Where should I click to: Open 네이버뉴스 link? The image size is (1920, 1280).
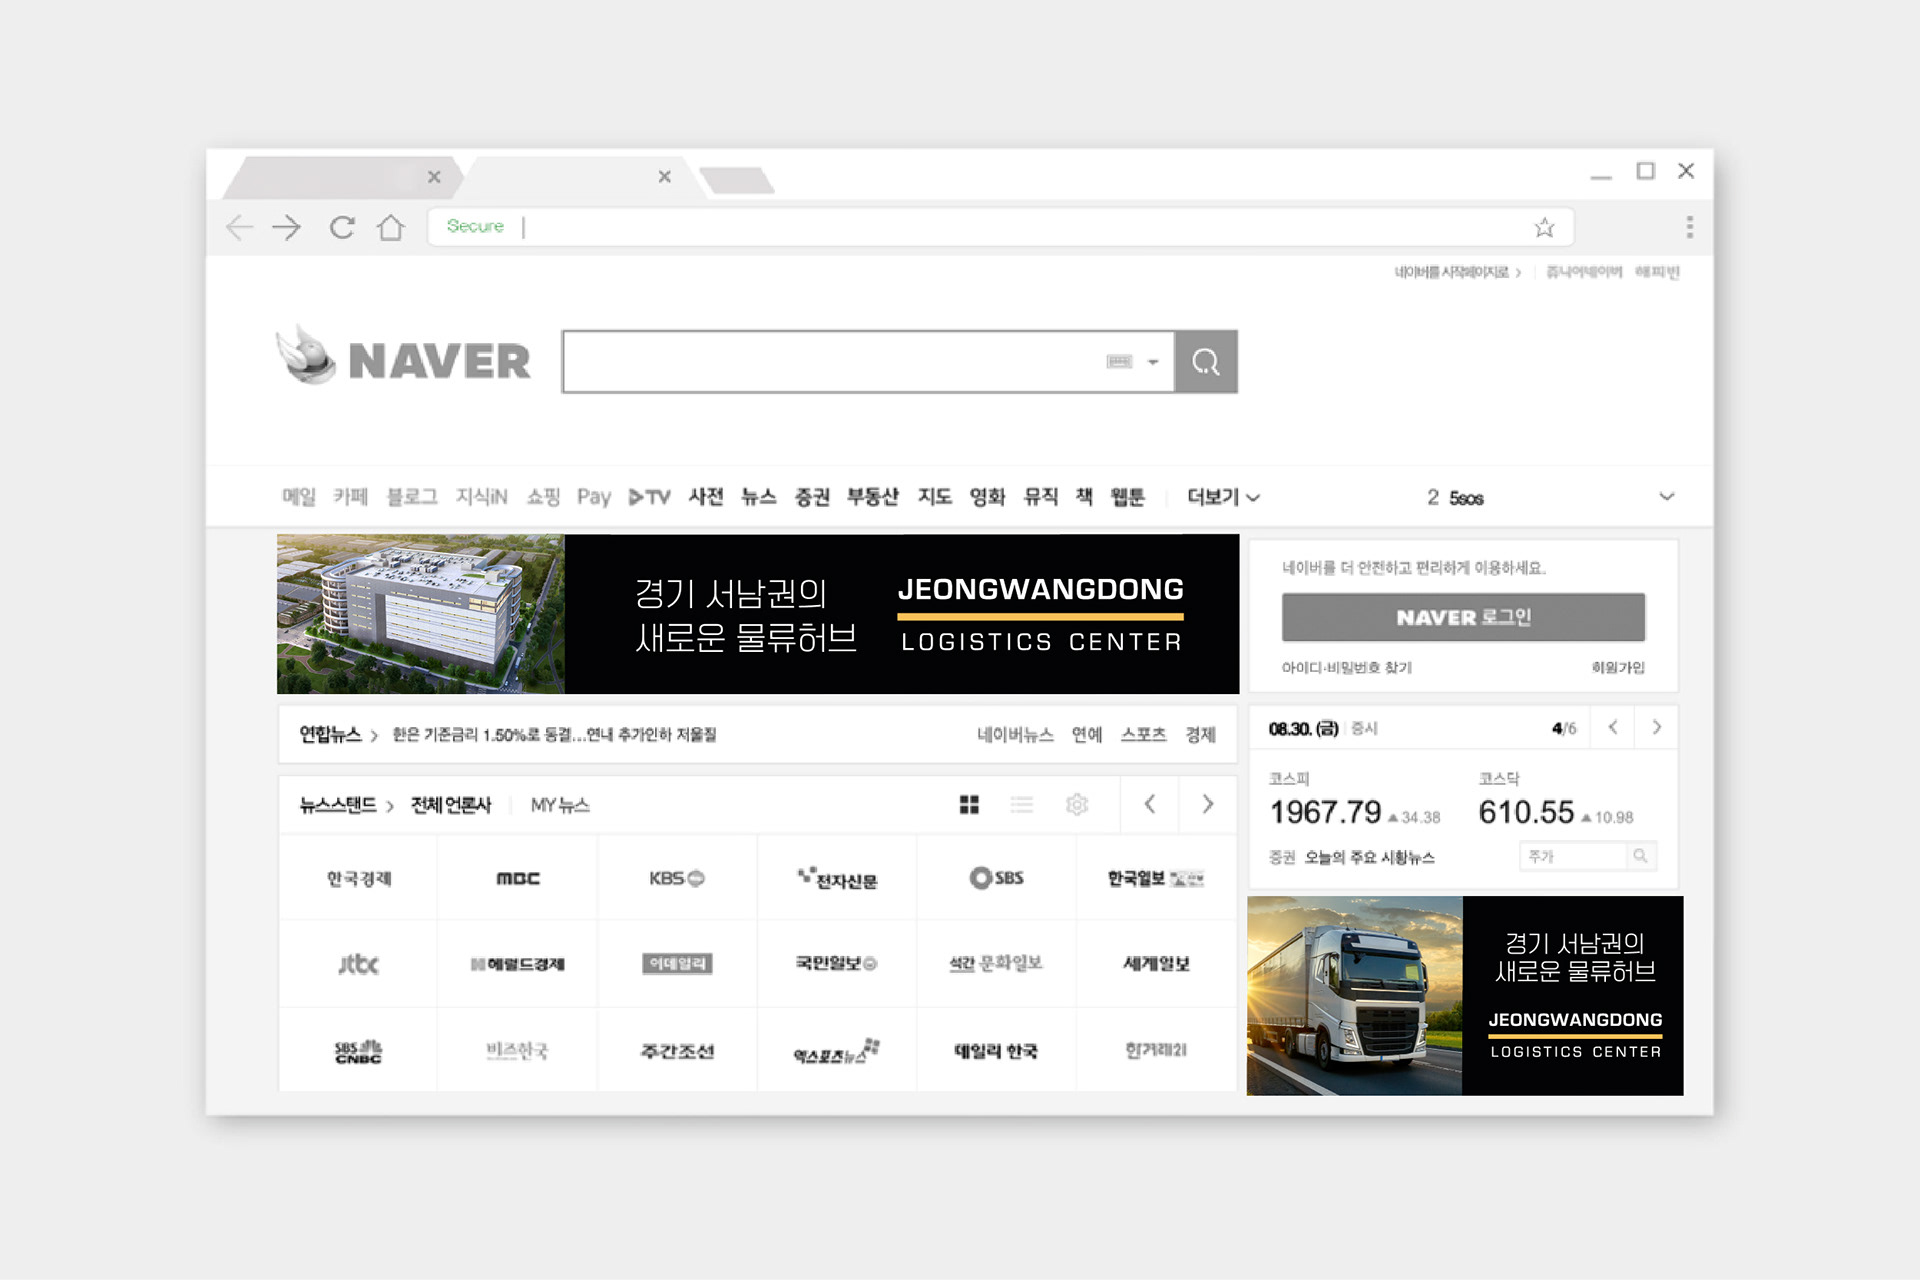click(1015, 735)
